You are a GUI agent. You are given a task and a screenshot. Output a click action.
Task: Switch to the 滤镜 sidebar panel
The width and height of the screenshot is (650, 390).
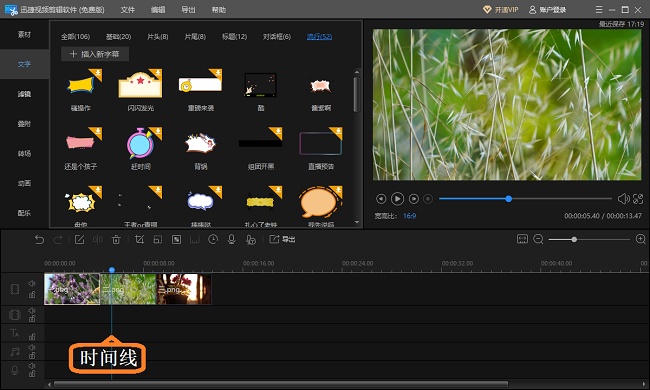coord(24,94)
